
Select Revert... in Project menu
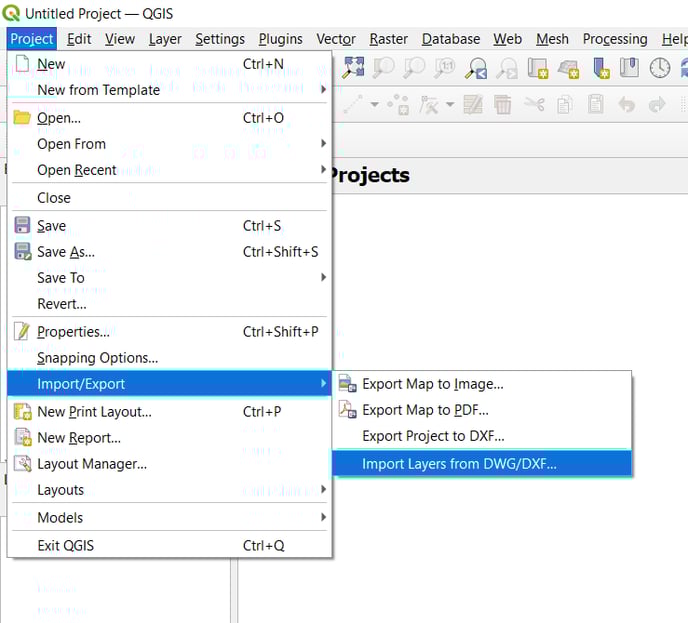169,304
